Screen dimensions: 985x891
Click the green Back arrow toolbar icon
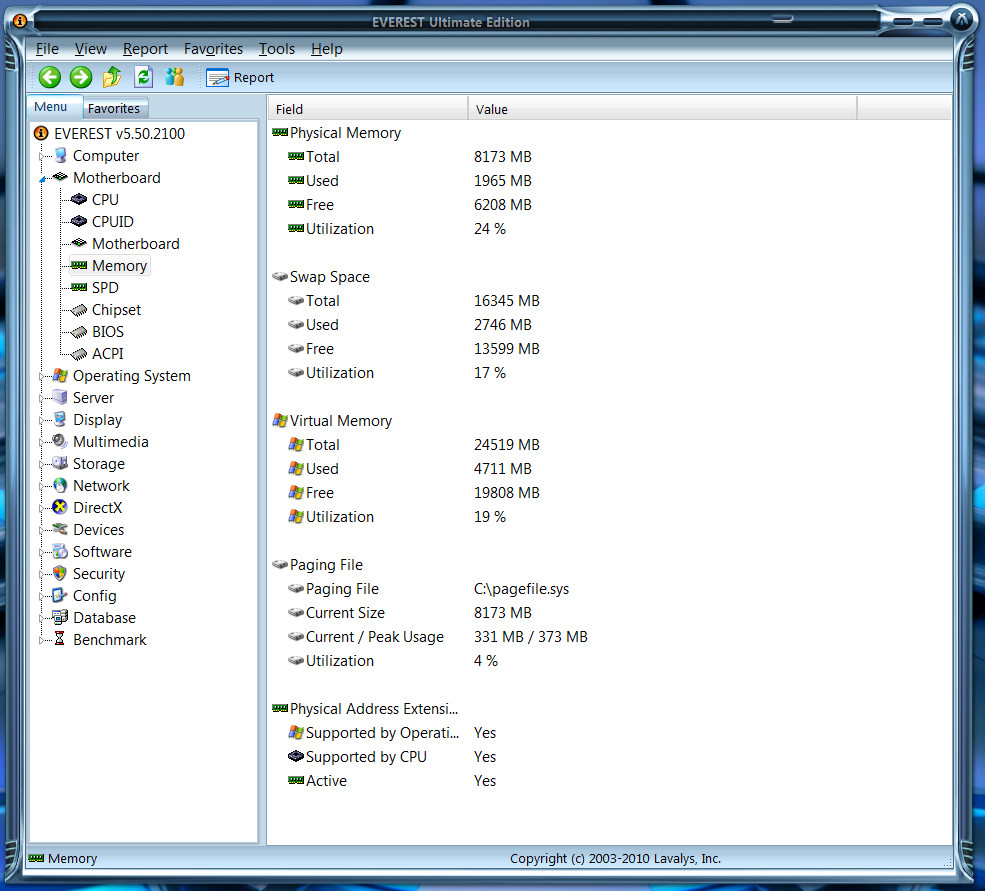50,77
